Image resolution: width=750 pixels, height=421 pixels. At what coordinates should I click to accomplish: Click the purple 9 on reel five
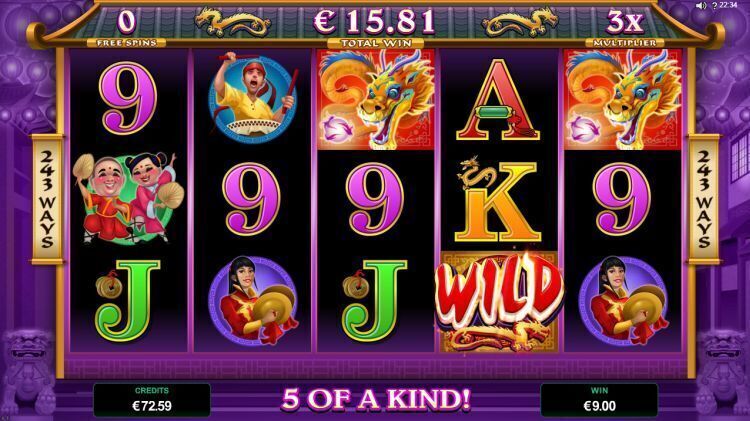(x=622, y=199)
